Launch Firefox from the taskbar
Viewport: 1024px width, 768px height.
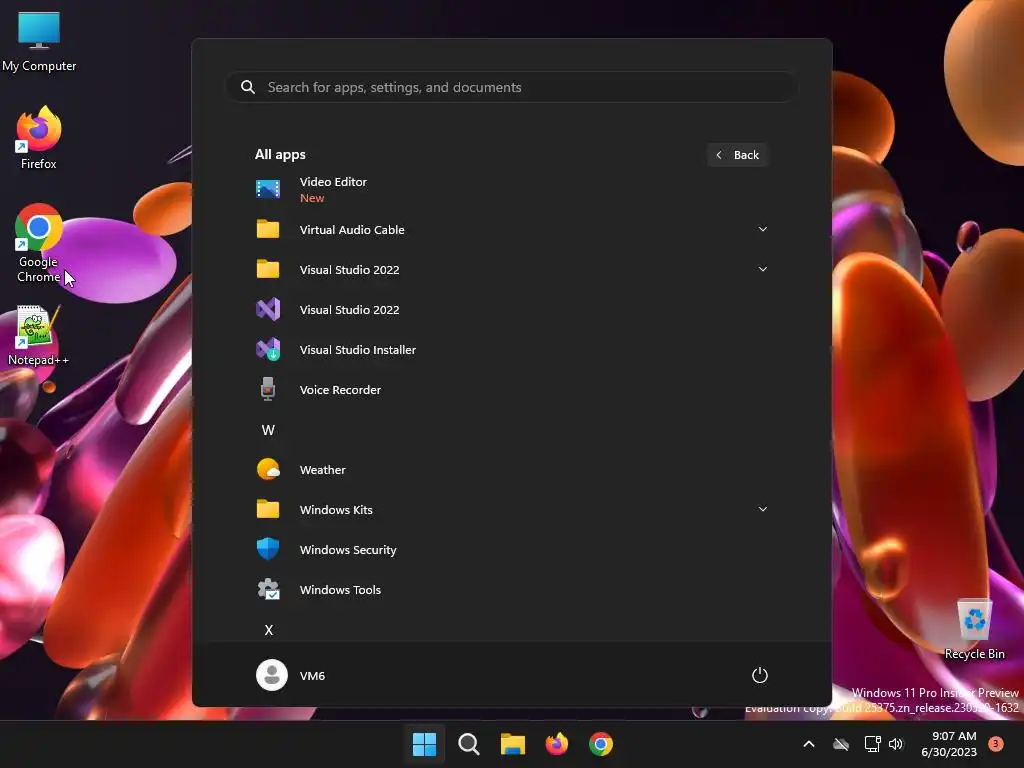556,744
